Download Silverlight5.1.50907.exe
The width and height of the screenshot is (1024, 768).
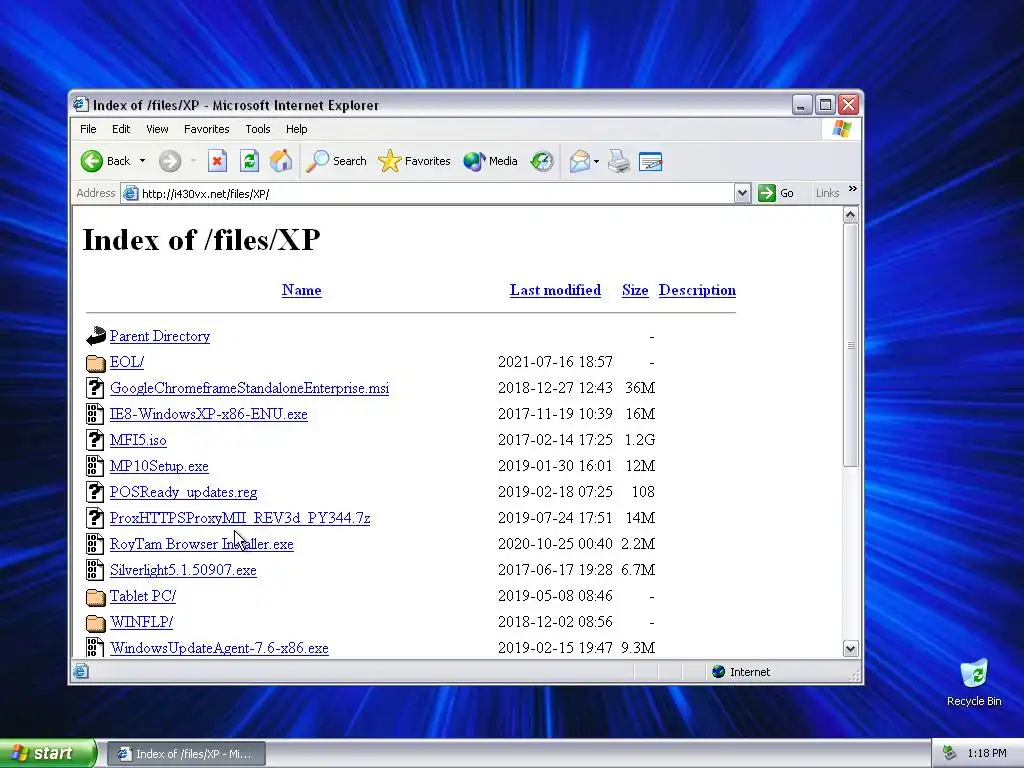[x=183, y=570]
